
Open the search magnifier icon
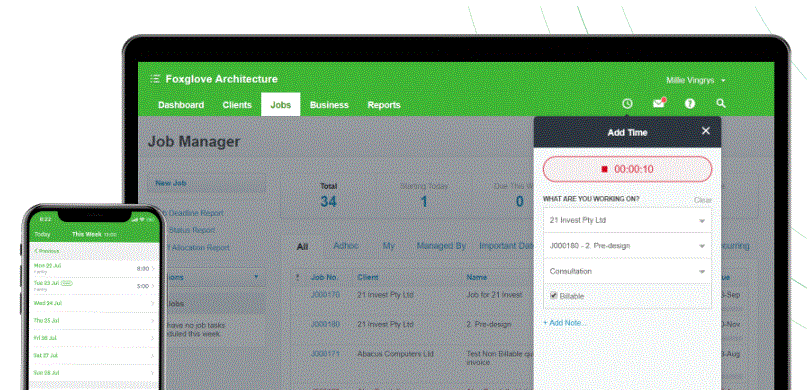pos(721,103)
